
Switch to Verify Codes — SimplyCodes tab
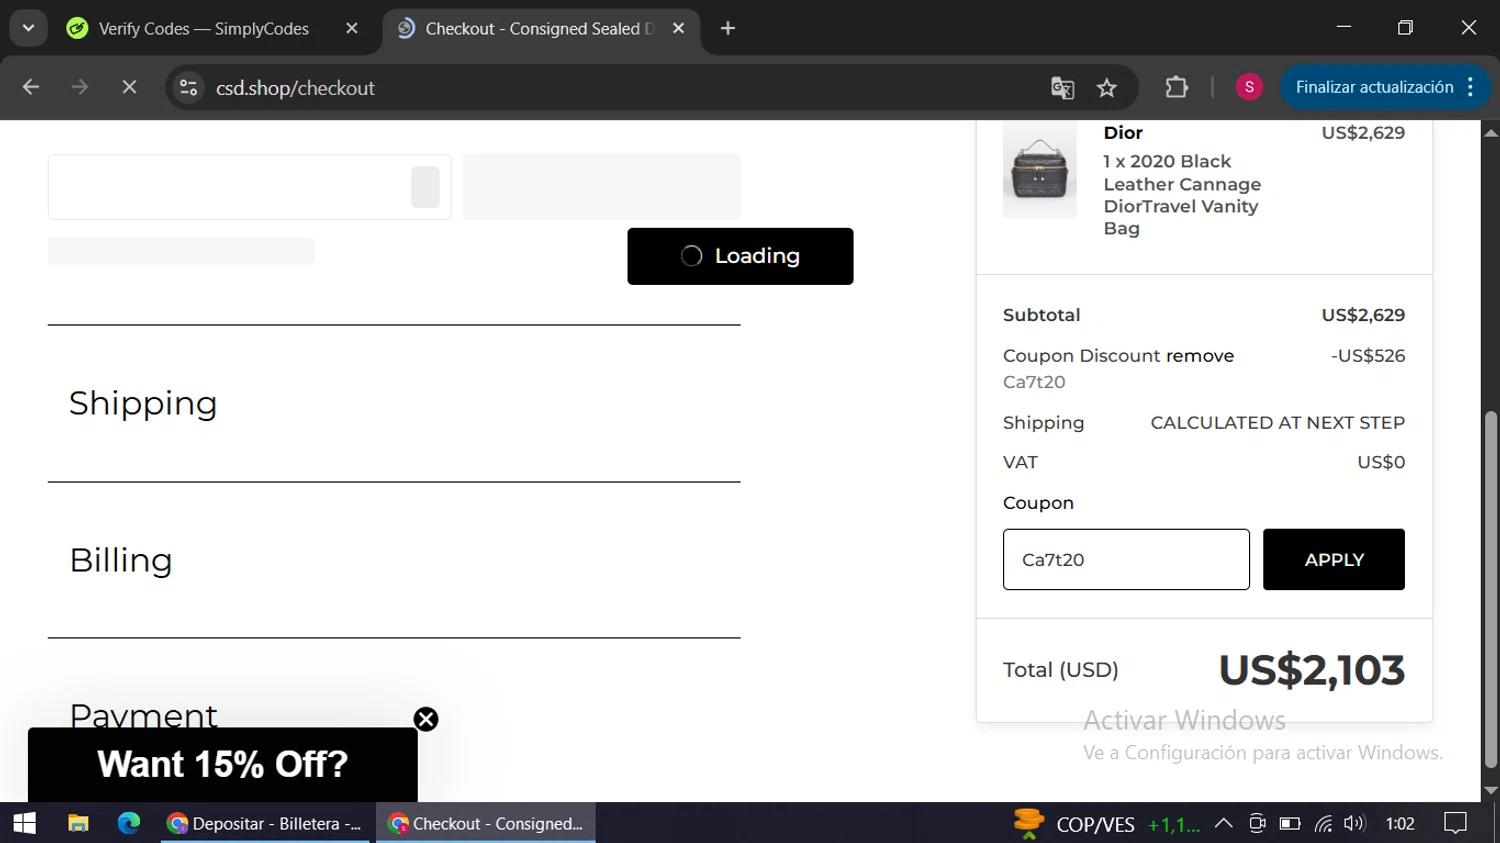pyautogui.click(x=204, y=29)
